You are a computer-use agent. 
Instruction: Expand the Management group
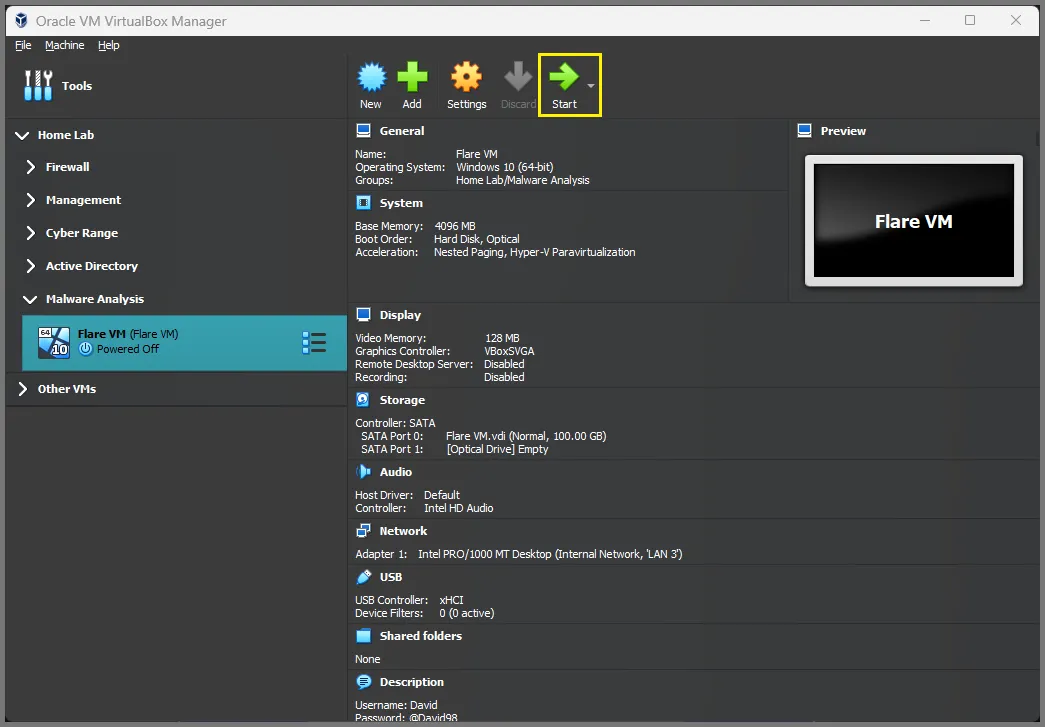pos(31,200)
